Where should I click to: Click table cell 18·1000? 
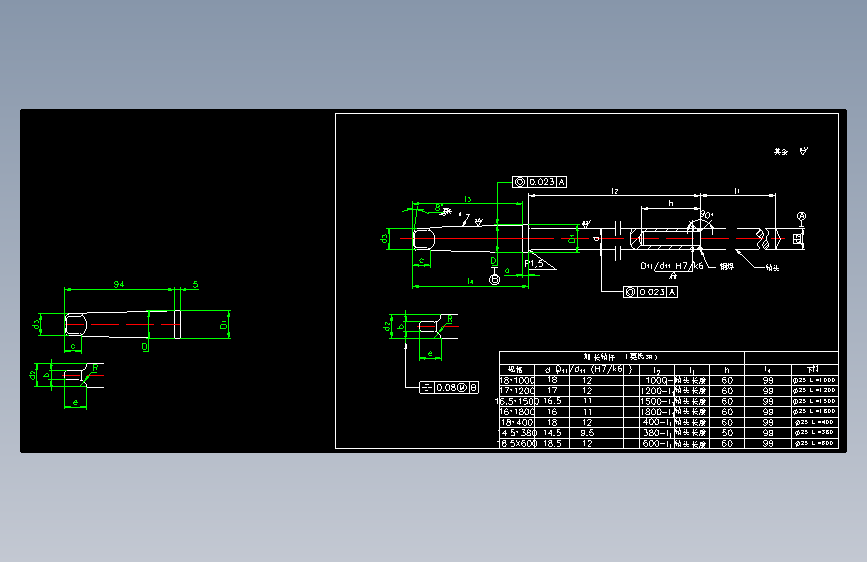tap(517, 381)
